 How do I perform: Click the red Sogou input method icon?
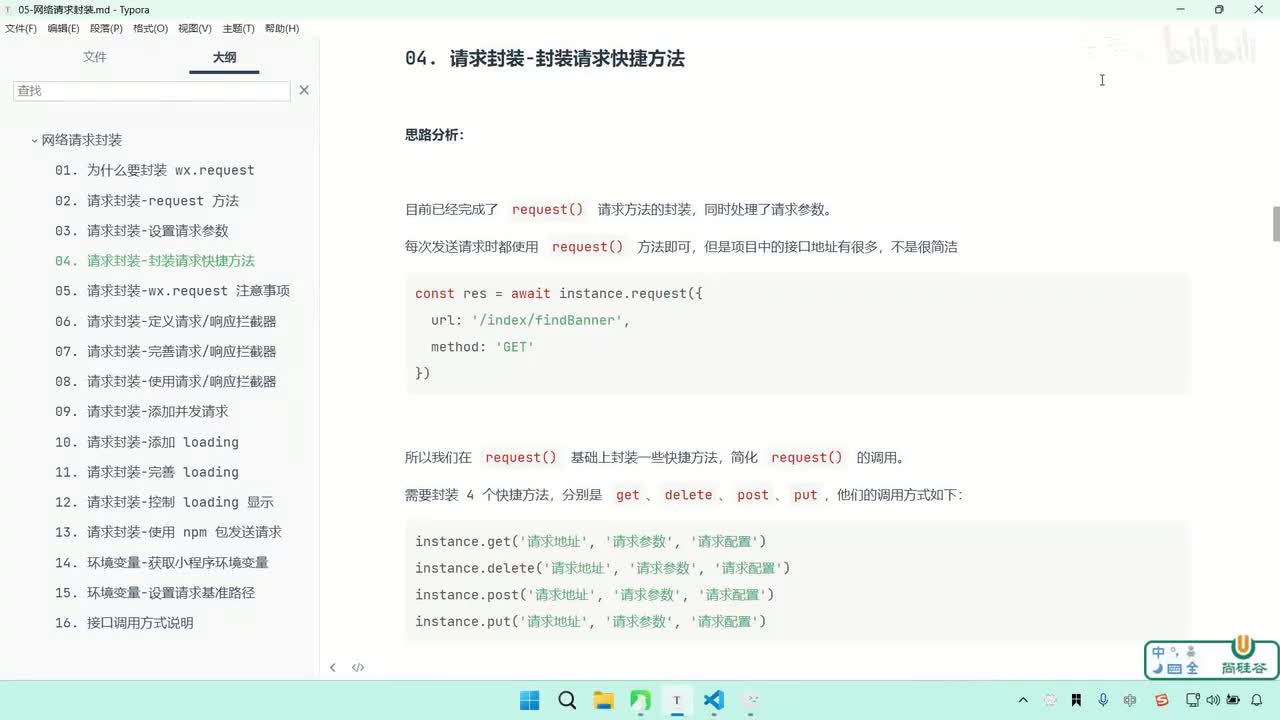[x=1162, y=700]
